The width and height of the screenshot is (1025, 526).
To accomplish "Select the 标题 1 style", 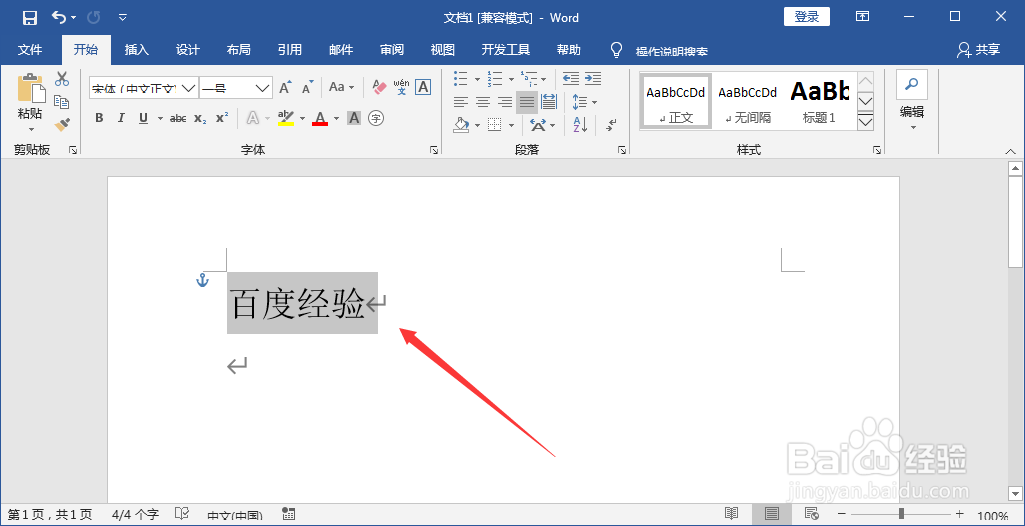I will pyautogui.click(x=819, y=100).
